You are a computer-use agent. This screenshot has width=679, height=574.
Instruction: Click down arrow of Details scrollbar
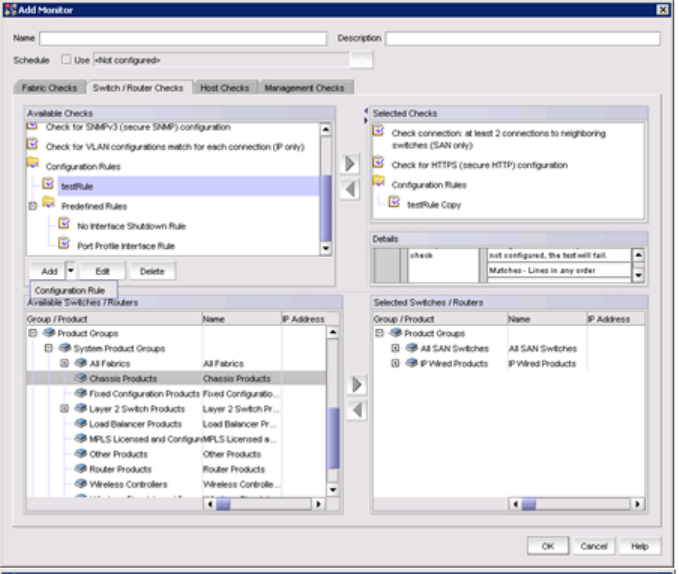[638, 274]
